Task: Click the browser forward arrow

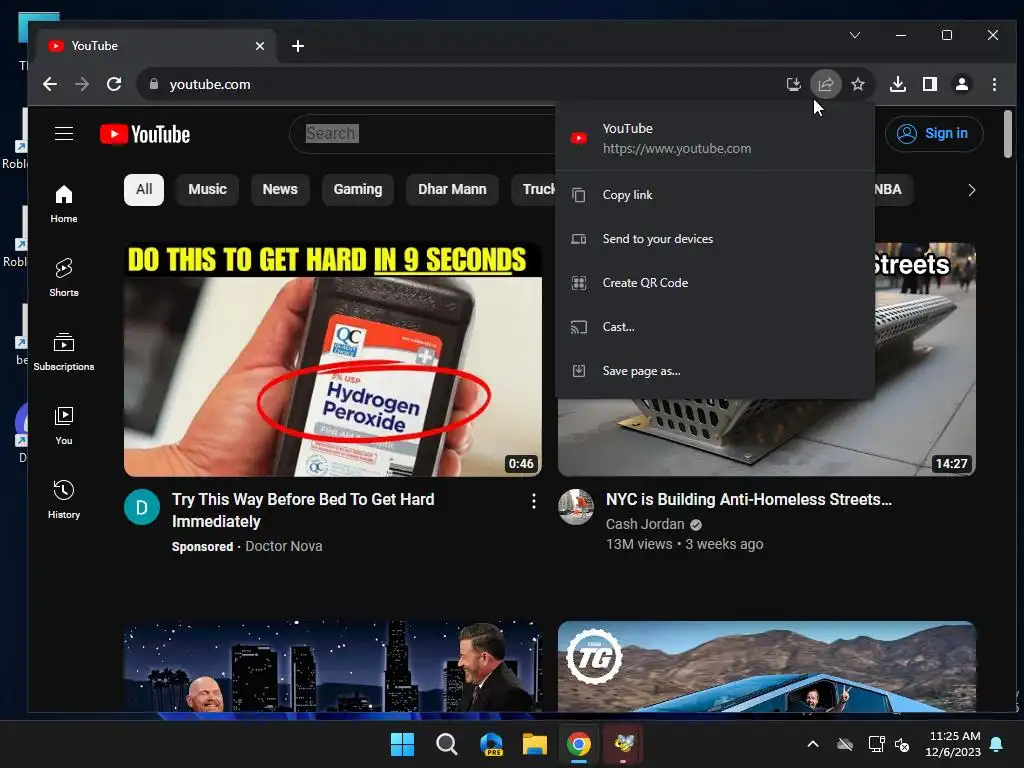Action: tap(82, 84)
